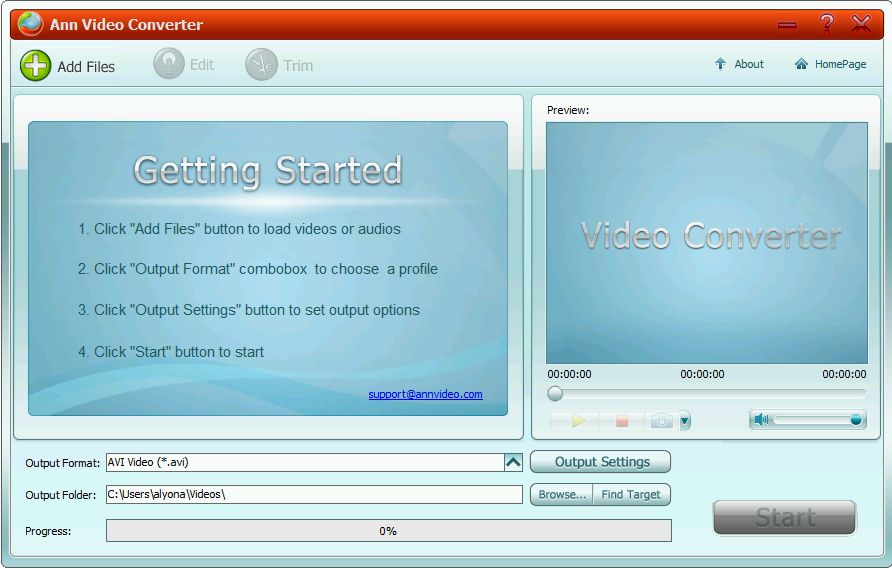Click the Trim scissors icon

click(x=261, y=65)
